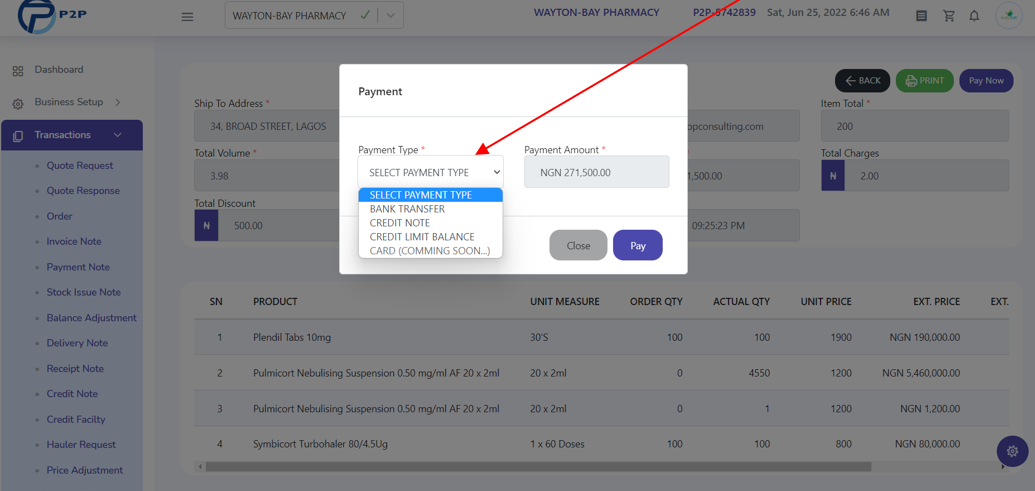Click the Business Setup gear icon
The height and width of the screenshot is (491, 1035).
click(x=18, y=104)
